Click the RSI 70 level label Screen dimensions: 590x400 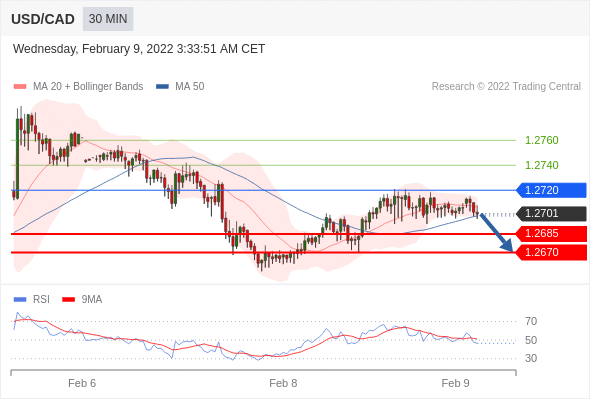531,321
